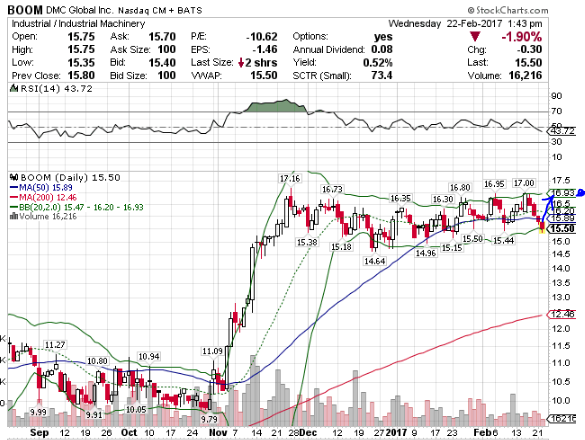Click the volume bars icon in legend
This screenshot has width=585, height=440.
14,216
